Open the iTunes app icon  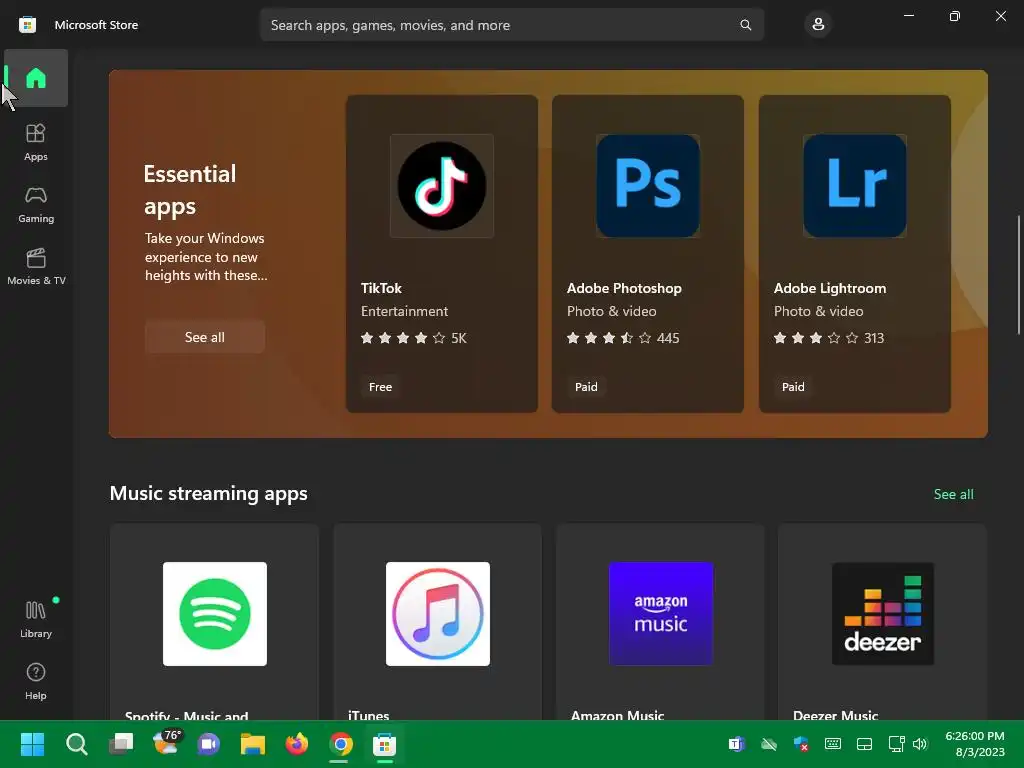pyautogui.click(x=438, y=614)
